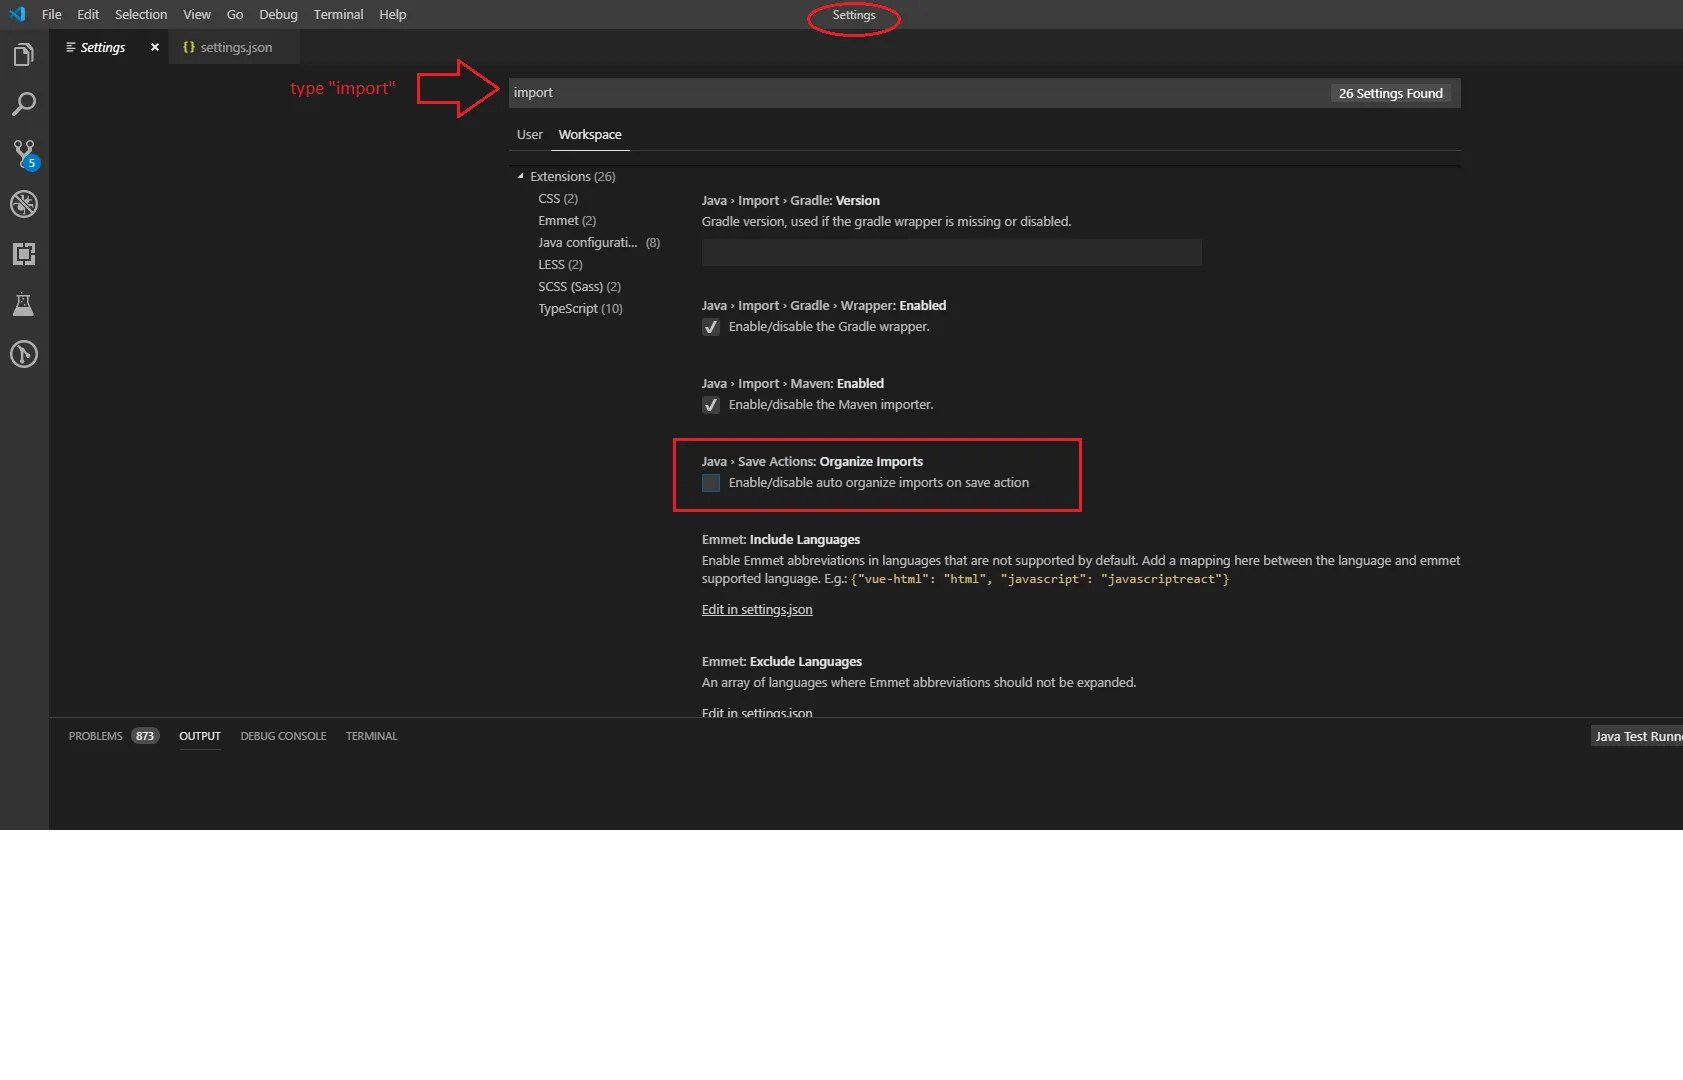Click Edit in settings.json under Include Languages
The height and width of the screenshot is (1080, 1683).
tap(757, 609)
